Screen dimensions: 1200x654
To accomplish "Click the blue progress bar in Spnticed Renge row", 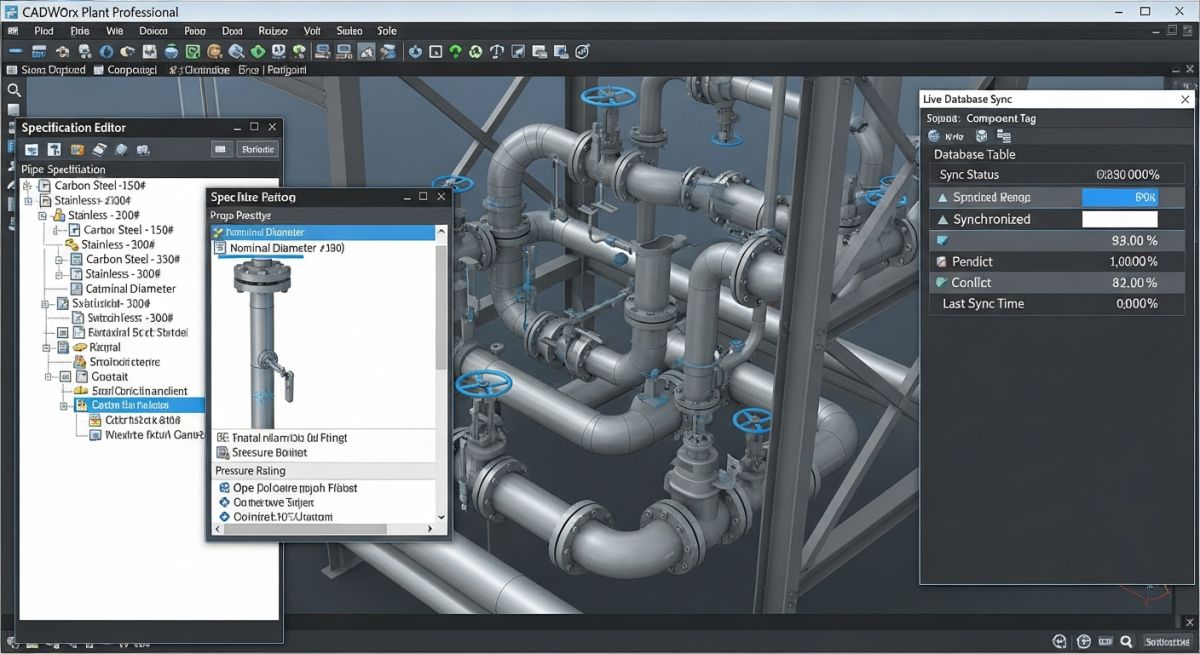I will click(1120, 197).
